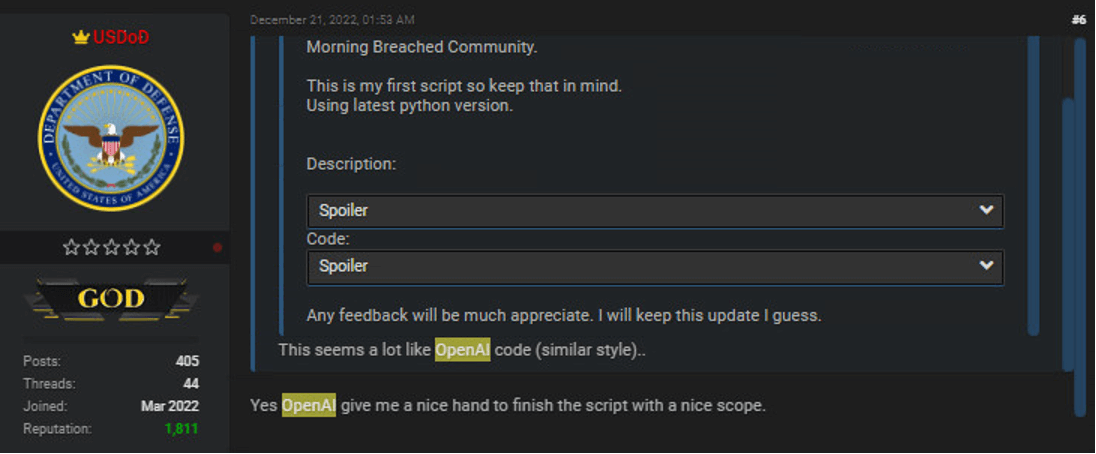Click highlighted OpenAI in the quoted text
The height and width of the screenshot is (454, 1096).
(x=462, y=350)
